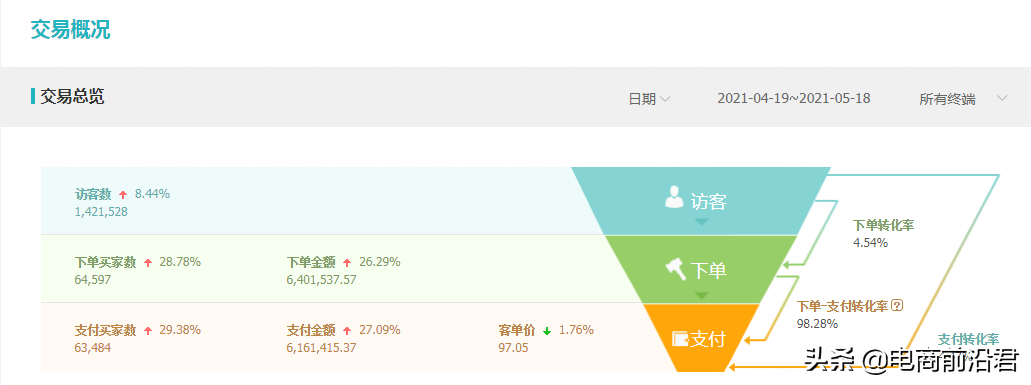This screenshot has width=1031, height=385.
Task: Click the 支付金额 metric label
Action: click(x=311, y=330)
